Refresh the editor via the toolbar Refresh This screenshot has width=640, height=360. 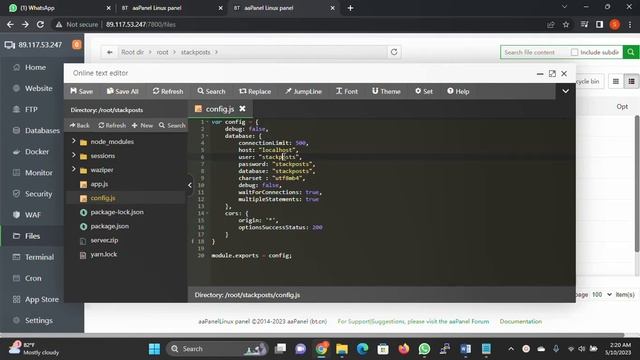[x=168, y=91]
